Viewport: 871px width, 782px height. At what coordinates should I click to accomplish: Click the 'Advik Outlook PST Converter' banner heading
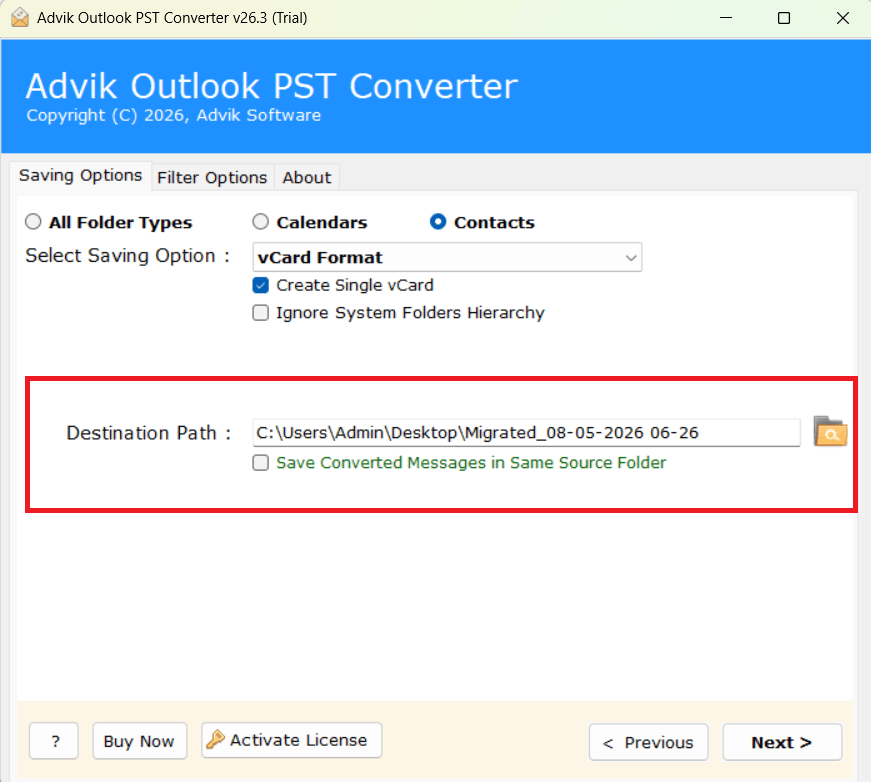coord(272,86)
